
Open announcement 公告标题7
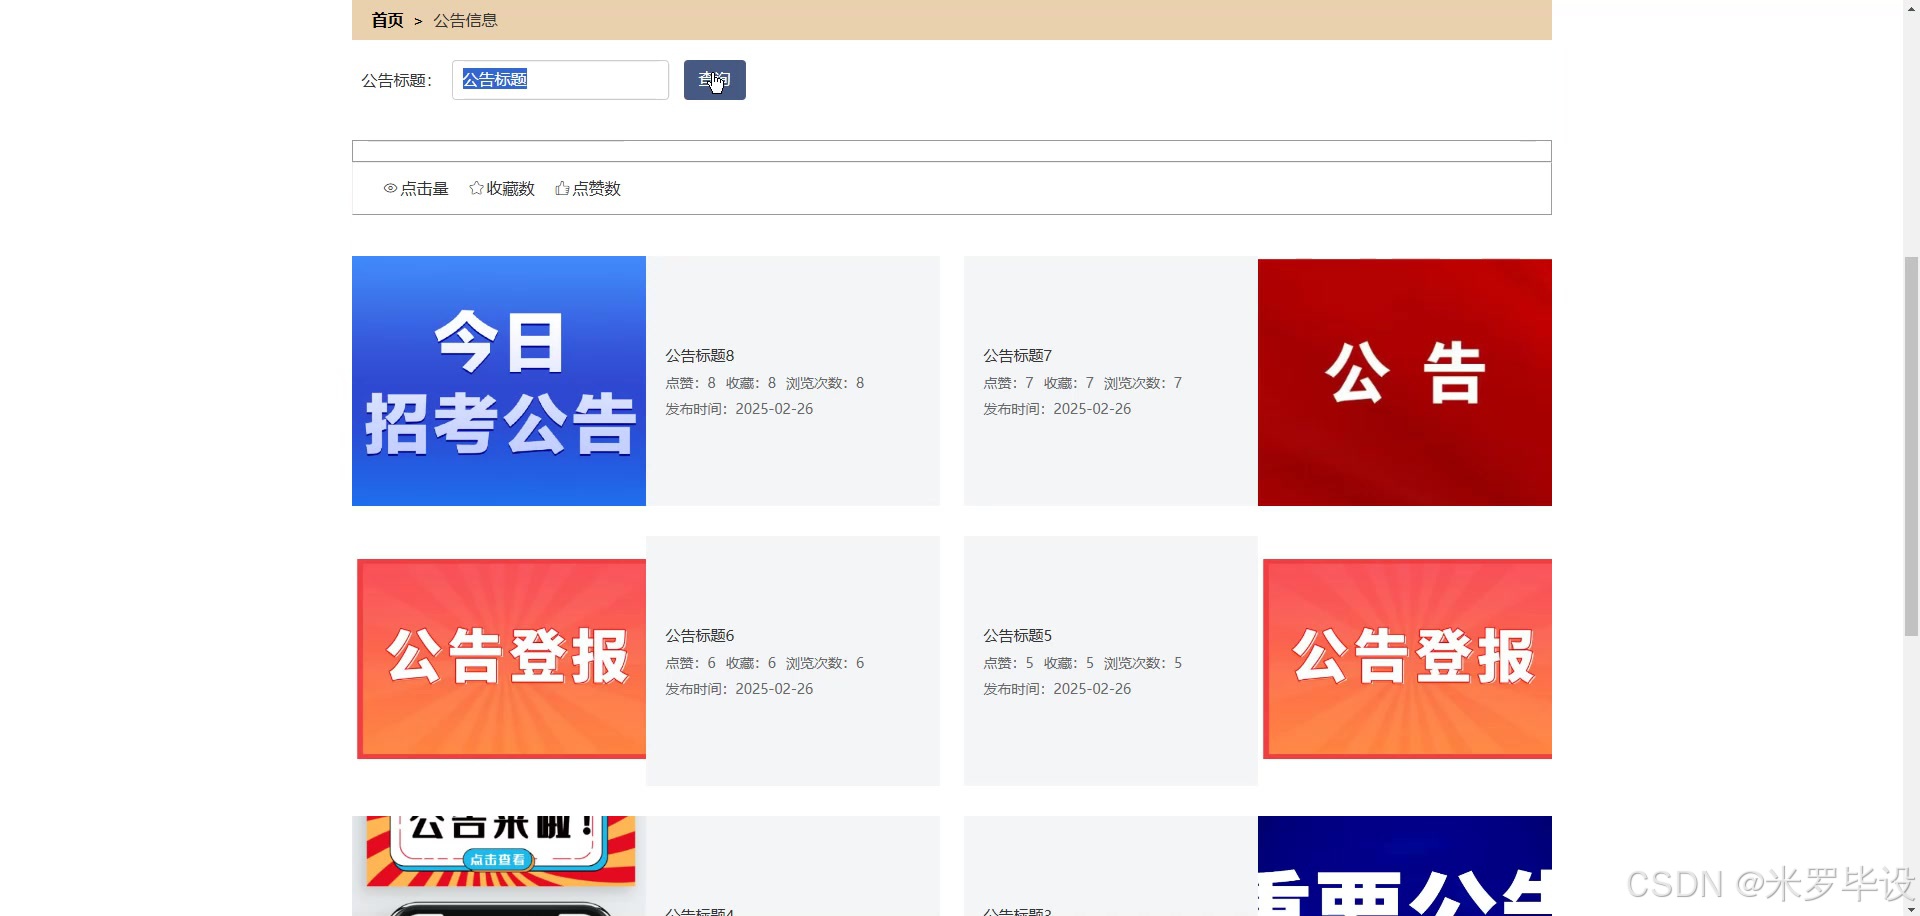[1018, 355]
